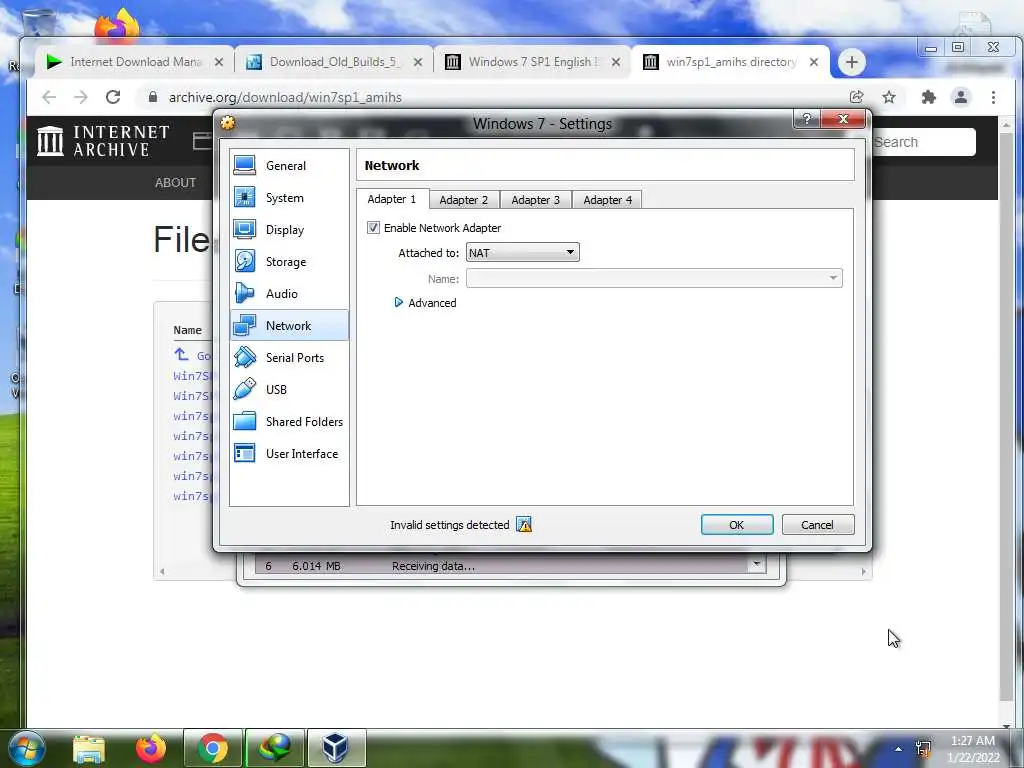Open the Shared Folders icon
Viewport: 1024px width, 768px height.
click(245, 421)
